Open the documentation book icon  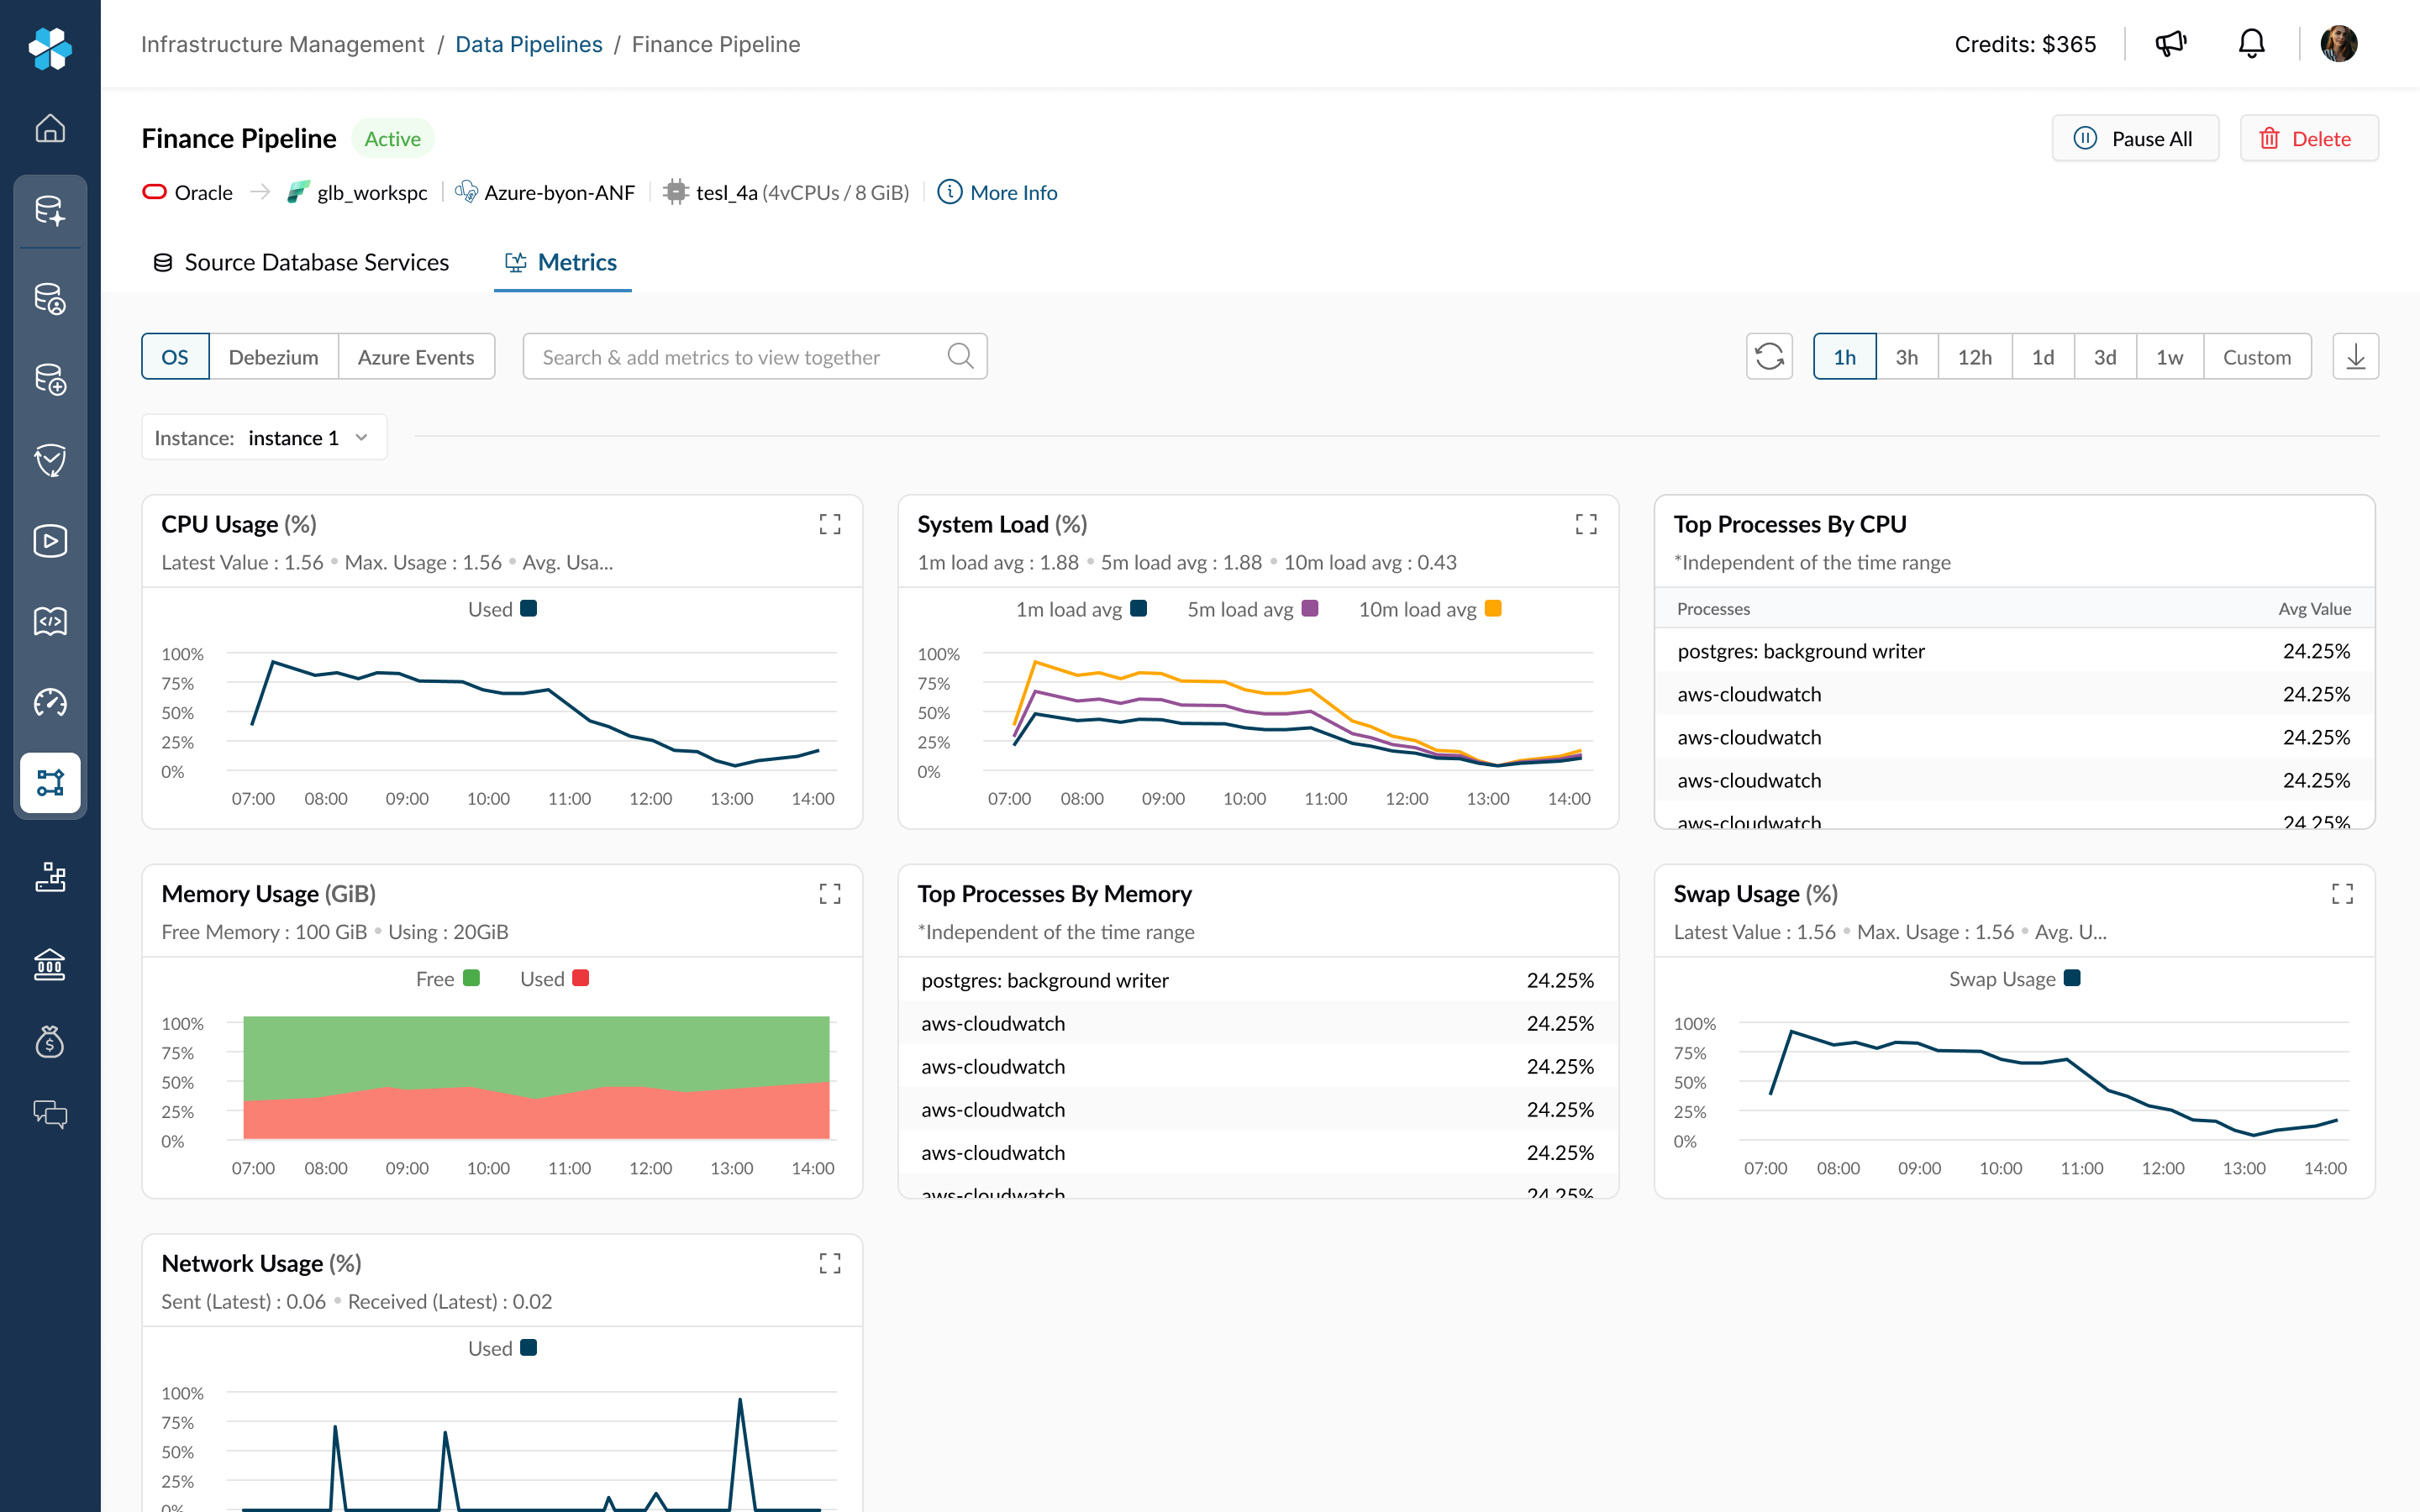pyautogui.click(x=50, y=621)
